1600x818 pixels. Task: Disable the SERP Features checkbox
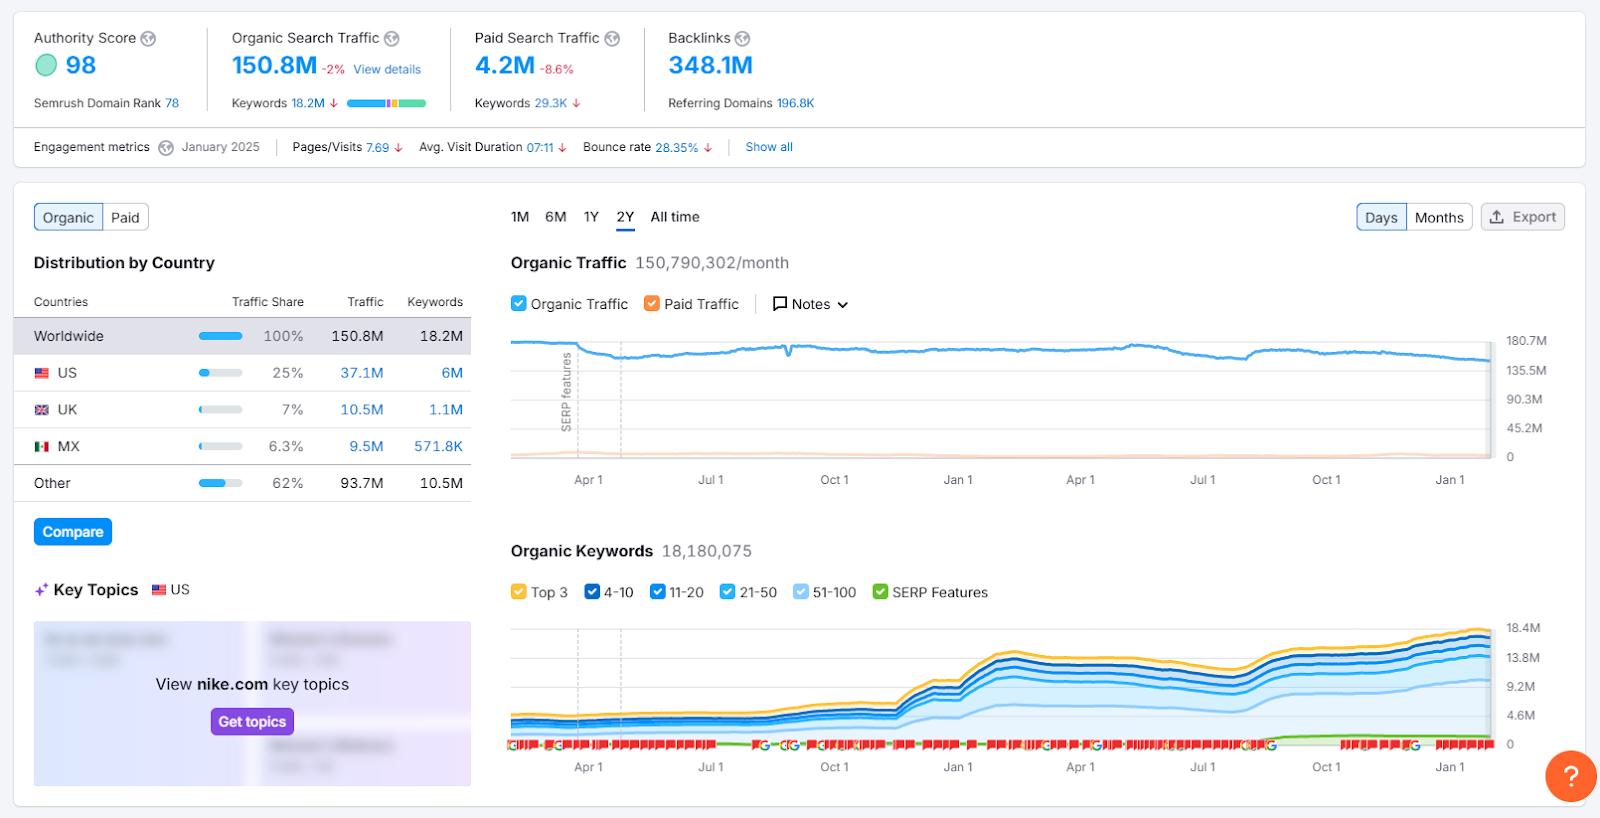pos(880,592)
